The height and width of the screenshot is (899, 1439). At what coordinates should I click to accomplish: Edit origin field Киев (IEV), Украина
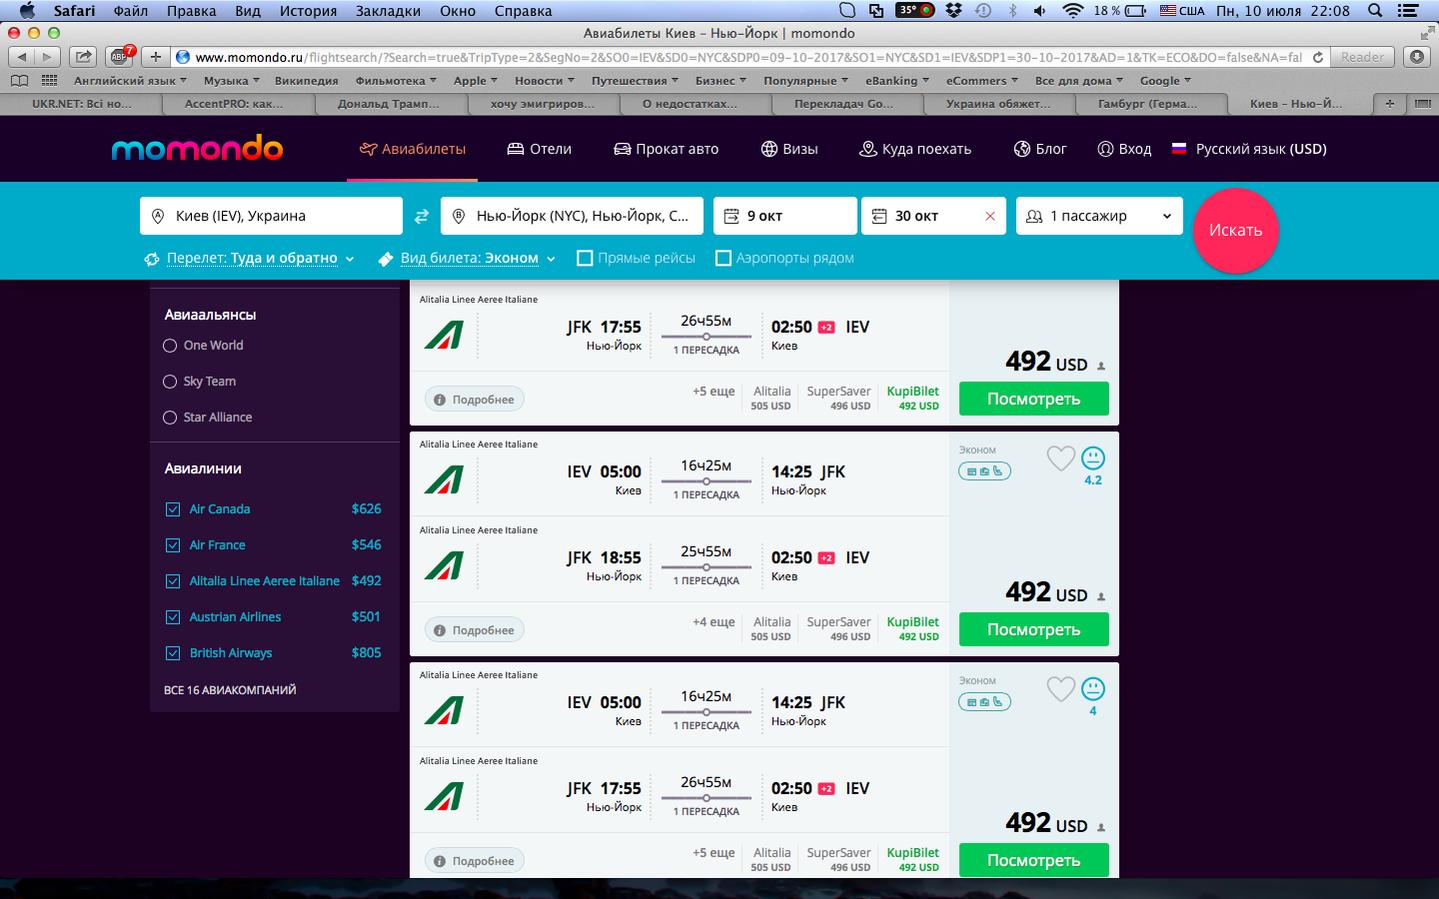click(x=271, y=216)
